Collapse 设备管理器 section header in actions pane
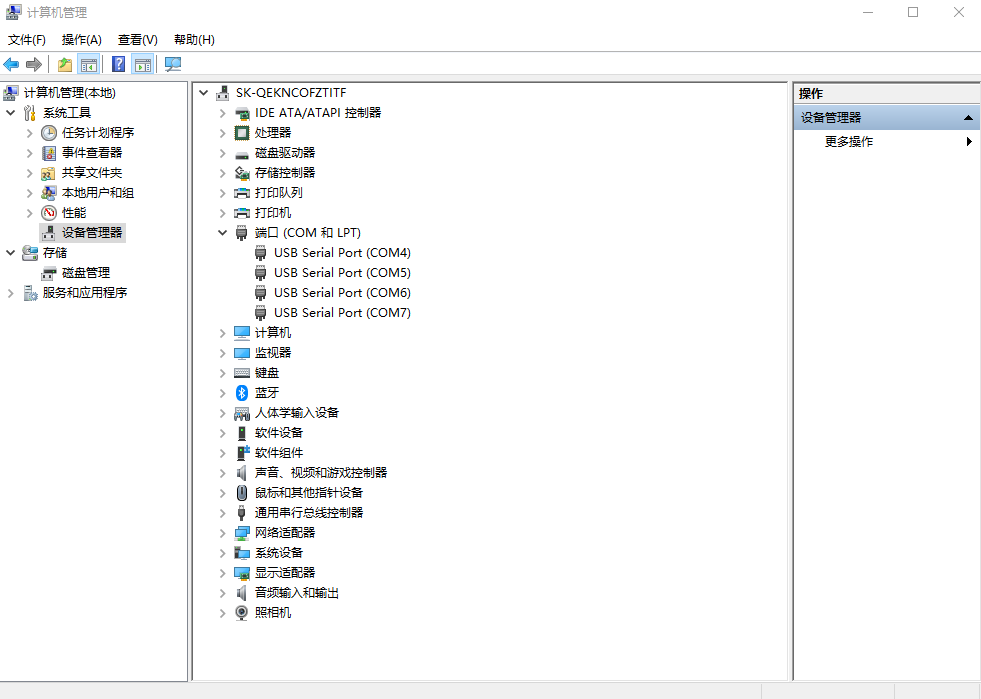Screen dimensions: 981x699 pyautogui.click(x=968, y=118)
